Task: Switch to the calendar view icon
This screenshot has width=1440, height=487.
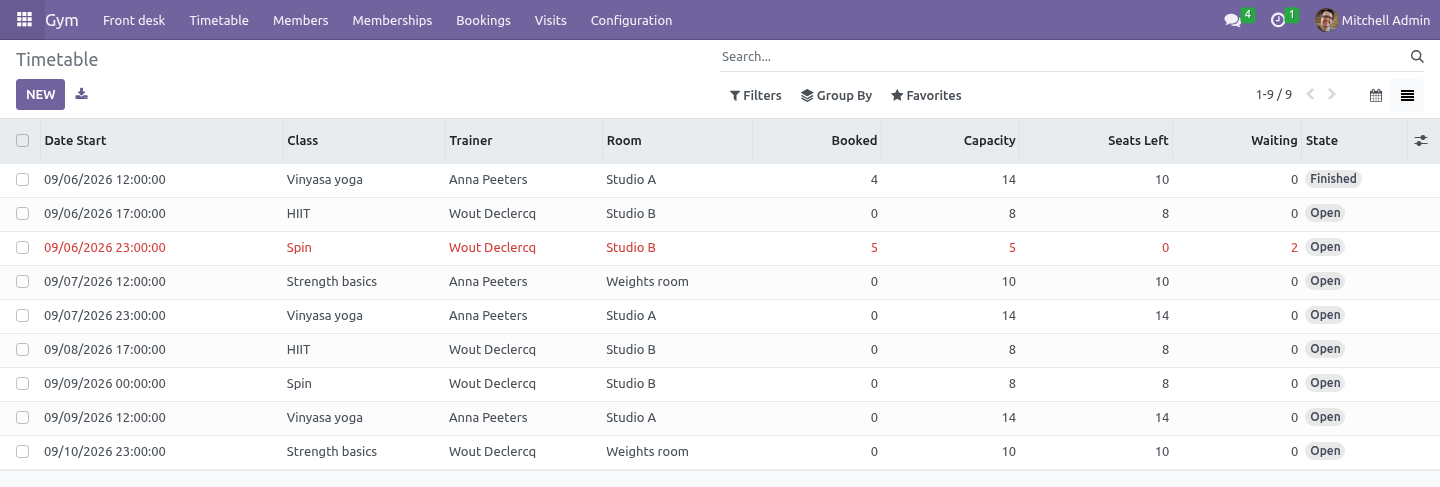Action: (1376, 95)
